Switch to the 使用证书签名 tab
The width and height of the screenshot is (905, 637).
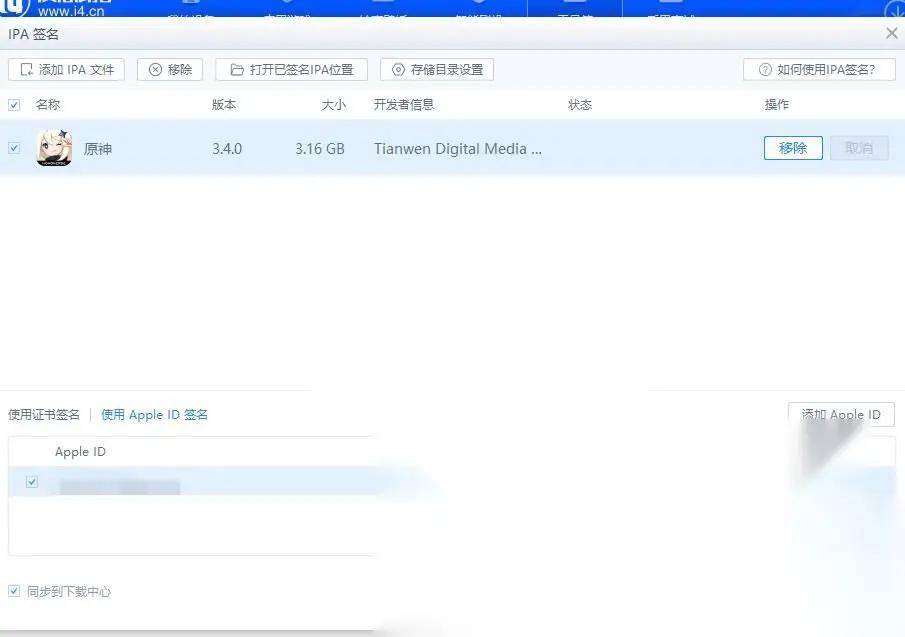point(44,415)
